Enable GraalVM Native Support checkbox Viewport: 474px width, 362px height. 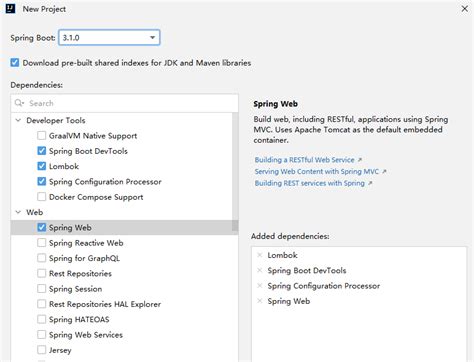click(42, 135)
